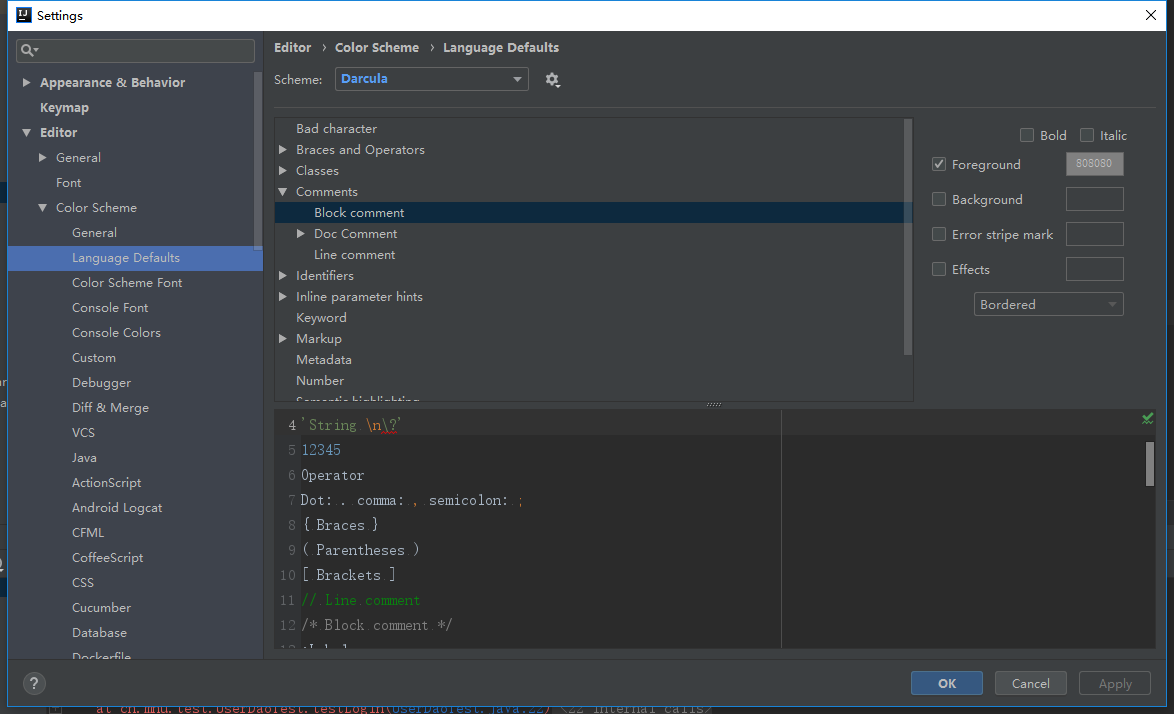Select Diff & Merge item
Viewport: 1174px width, 714px height.
tap(110, 408)
